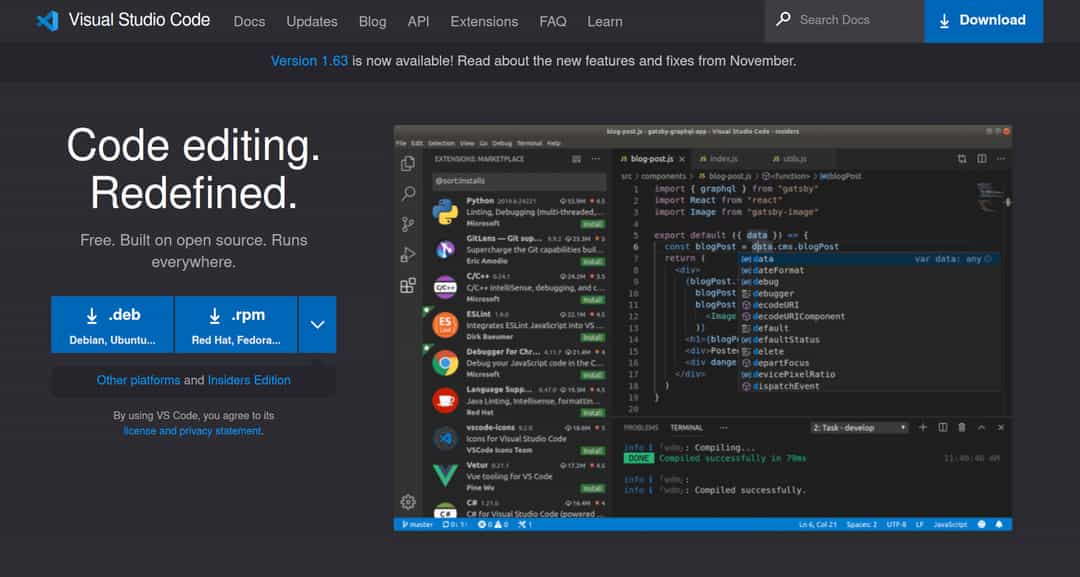
Task: Click the Explorer files icon in activity bar
Action: 408,163
